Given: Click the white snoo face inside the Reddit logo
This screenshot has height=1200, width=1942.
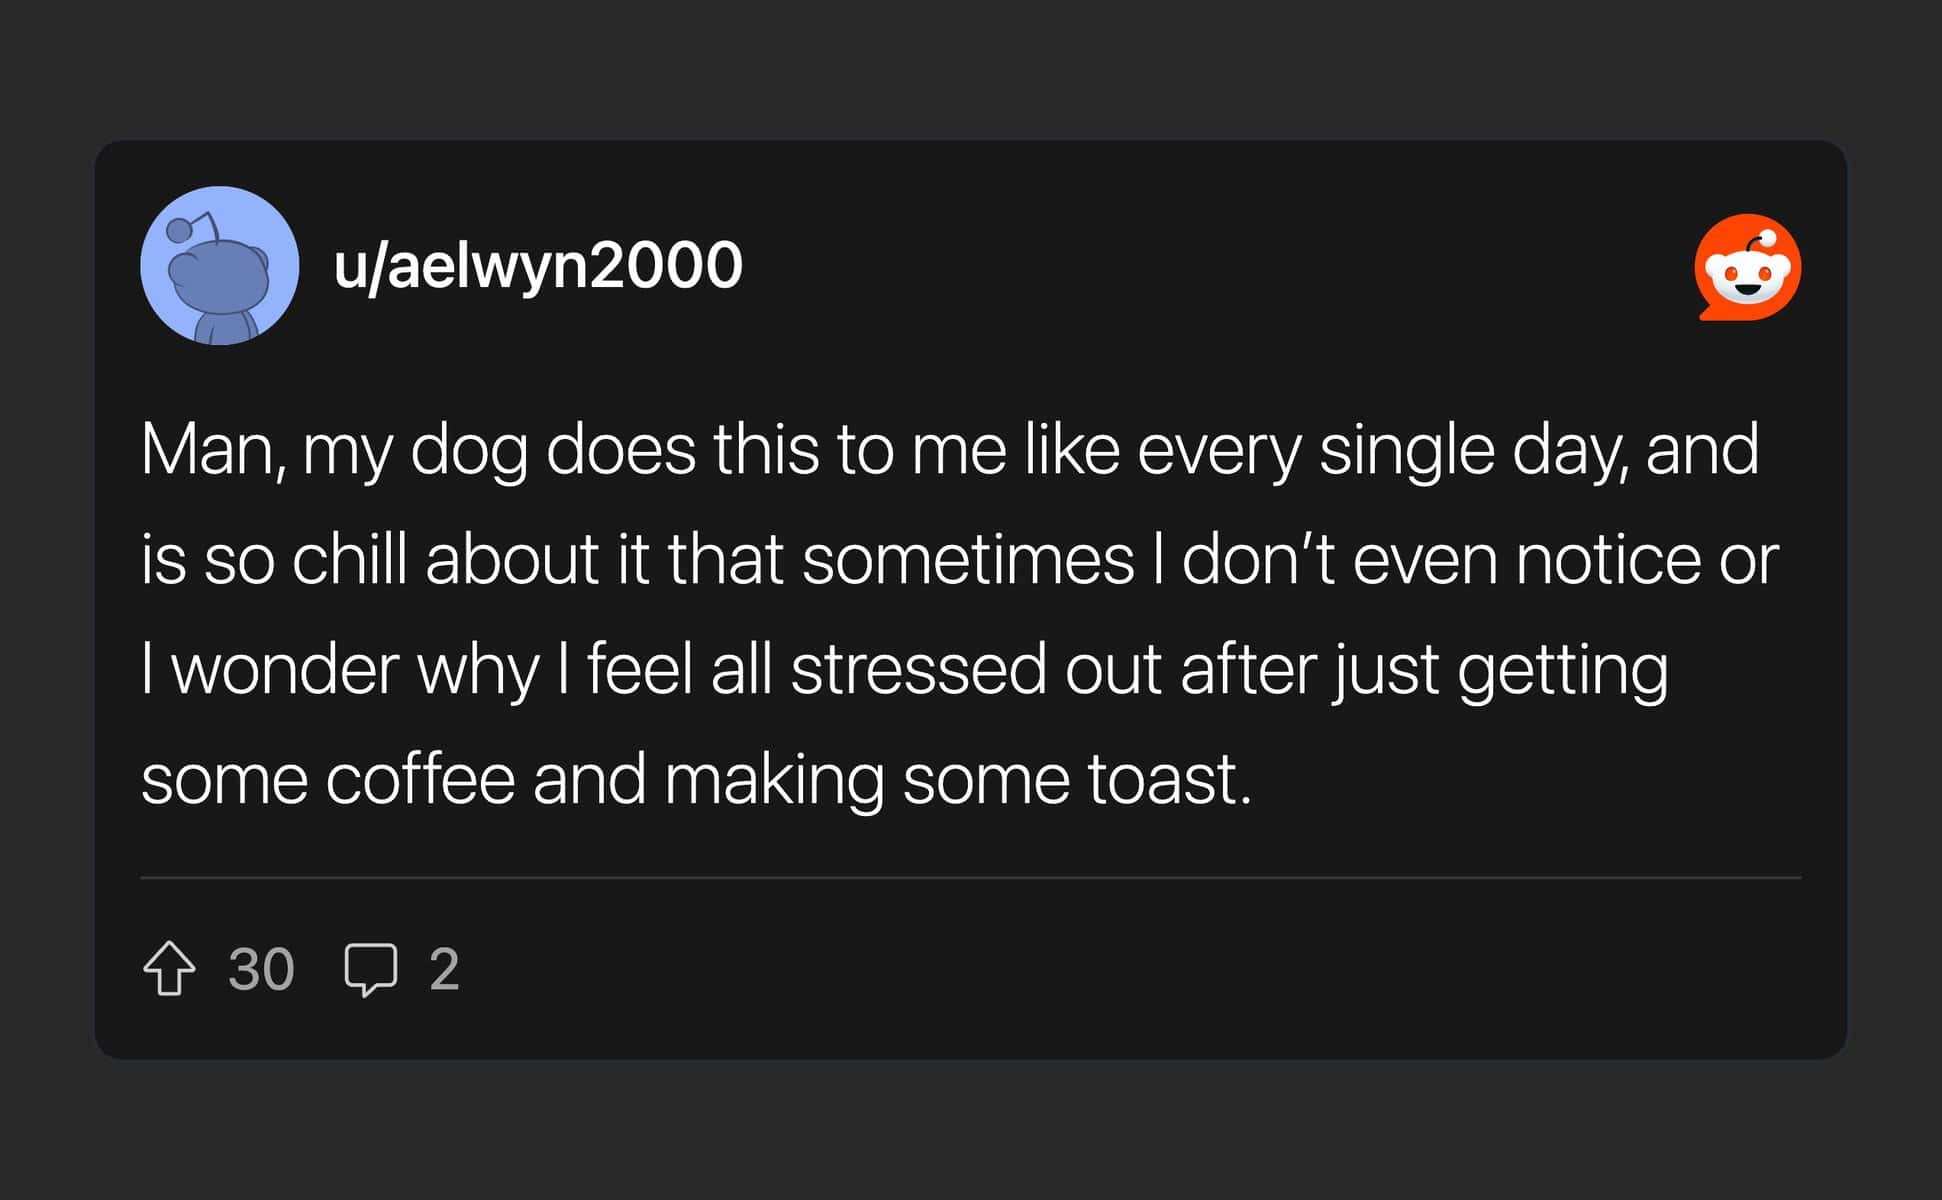Looking at the screenshot, I should pos(1748,275).
